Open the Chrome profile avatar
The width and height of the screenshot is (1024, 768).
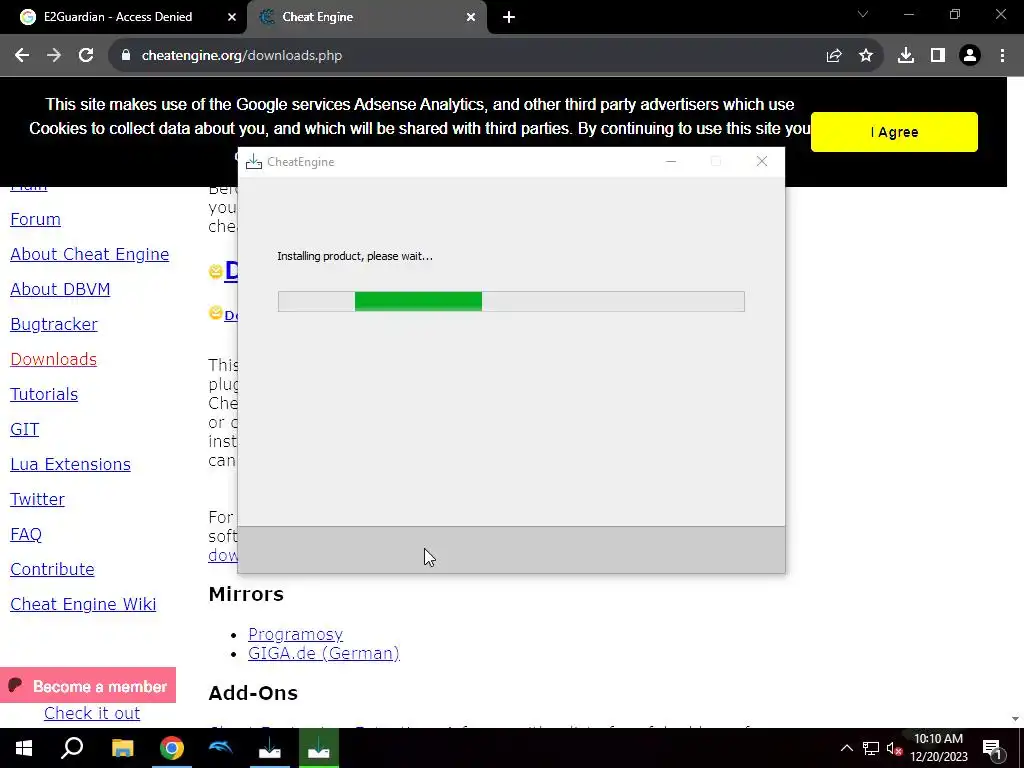tap(970, 56)
